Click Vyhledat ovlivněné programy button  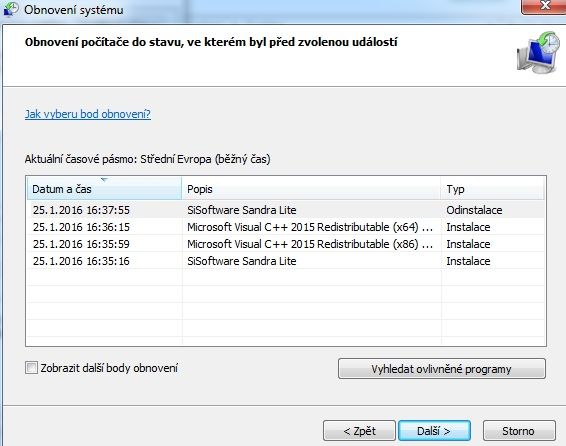click(441, 369)
